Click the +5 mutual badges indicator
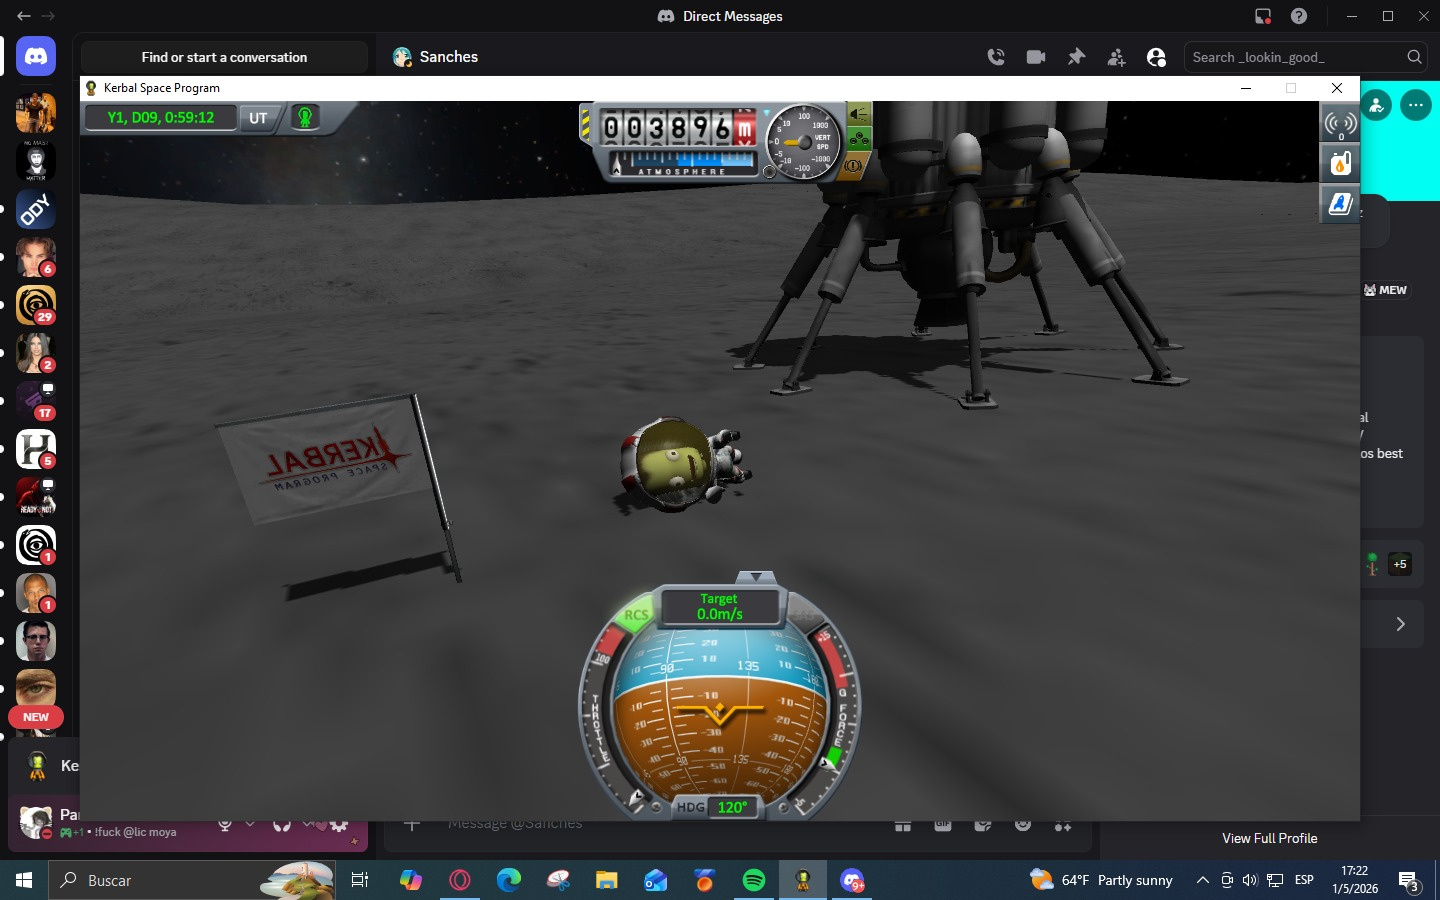 [x=1400, y=564]
